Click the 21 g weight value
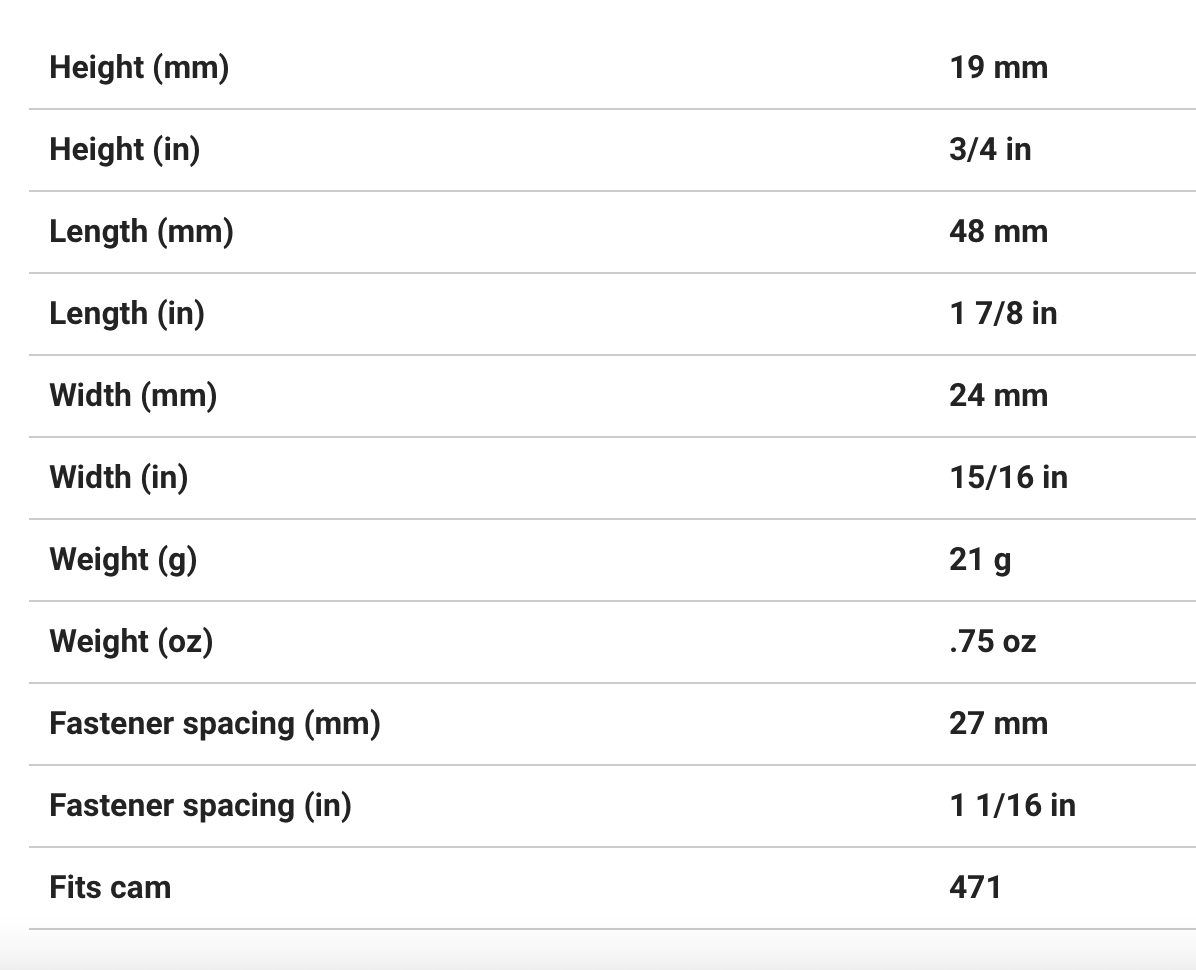Screen dimensions: 1196x970 [980, 560]
